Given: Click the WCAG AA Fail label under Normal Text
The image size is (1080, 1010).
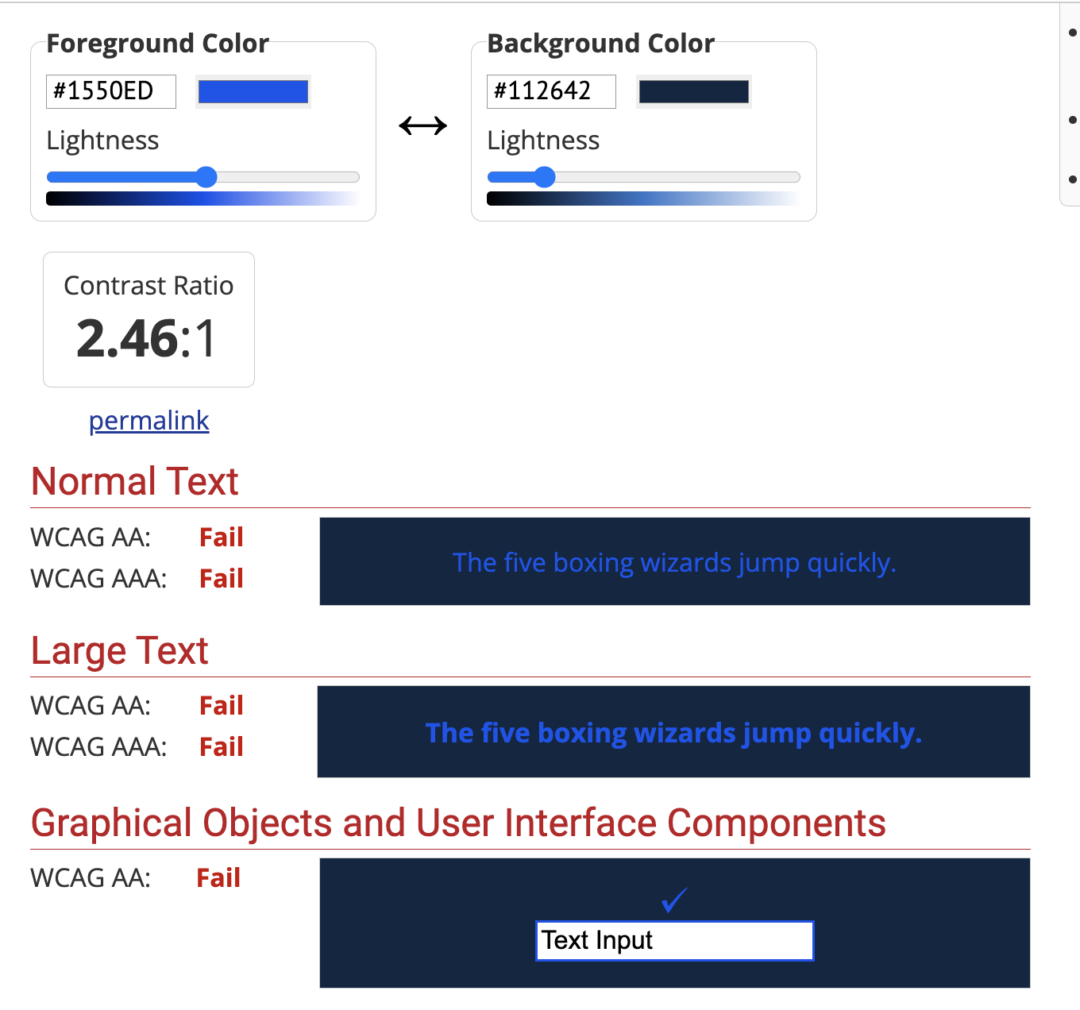Looking at the screenshot, I should click(x=220, y=537).
